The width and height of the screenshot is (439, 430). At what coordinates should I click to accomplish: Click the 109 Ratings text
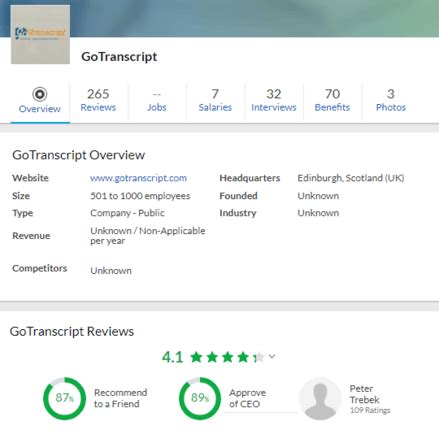click(370, 410)
